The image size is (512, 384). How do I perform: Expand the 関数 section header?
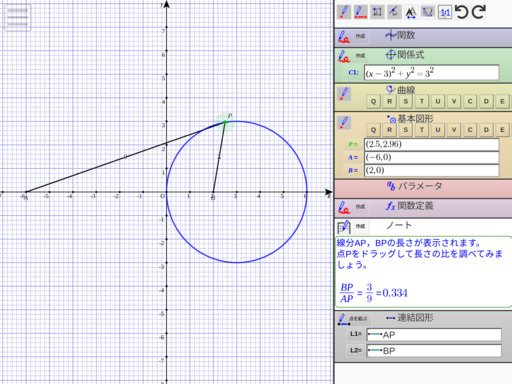point(400,35)
